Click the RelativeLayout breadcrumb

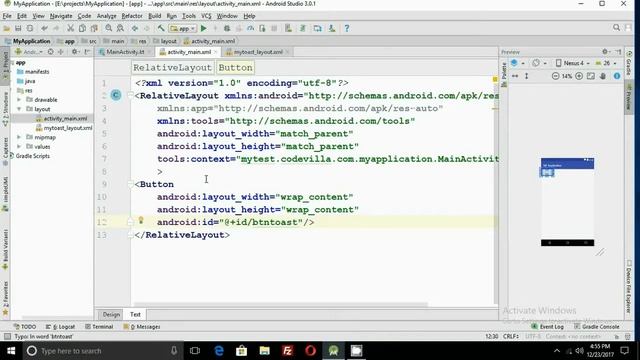(172, 68)
